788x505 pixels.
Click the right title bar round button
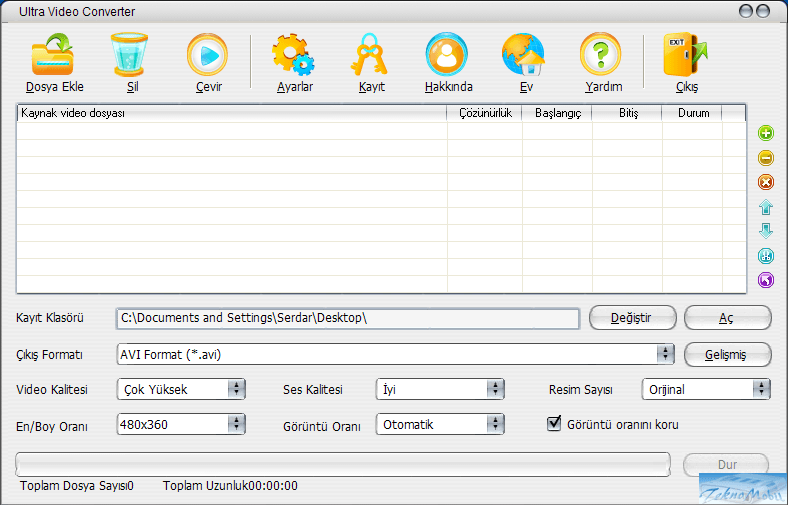point(763,11)
